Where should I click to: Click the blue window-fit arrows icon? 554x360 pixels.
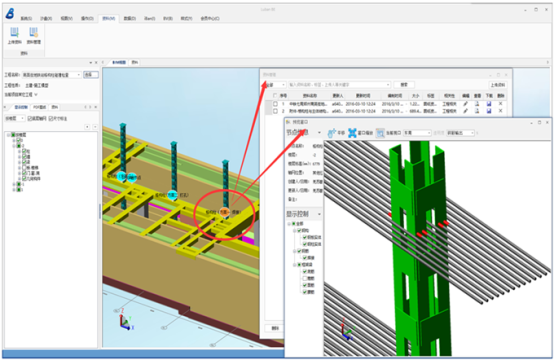[352, 133]
